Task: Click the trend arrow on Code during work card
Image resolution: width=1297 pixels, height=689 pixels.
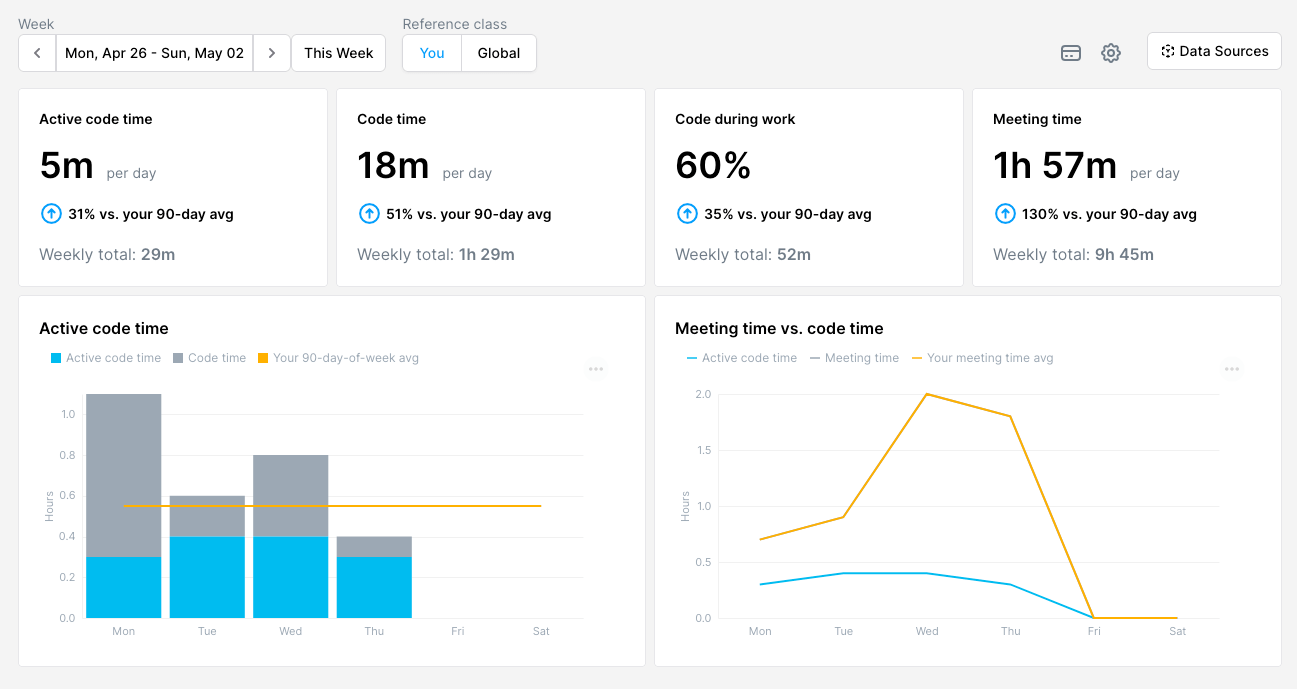Action: point(687,213)
